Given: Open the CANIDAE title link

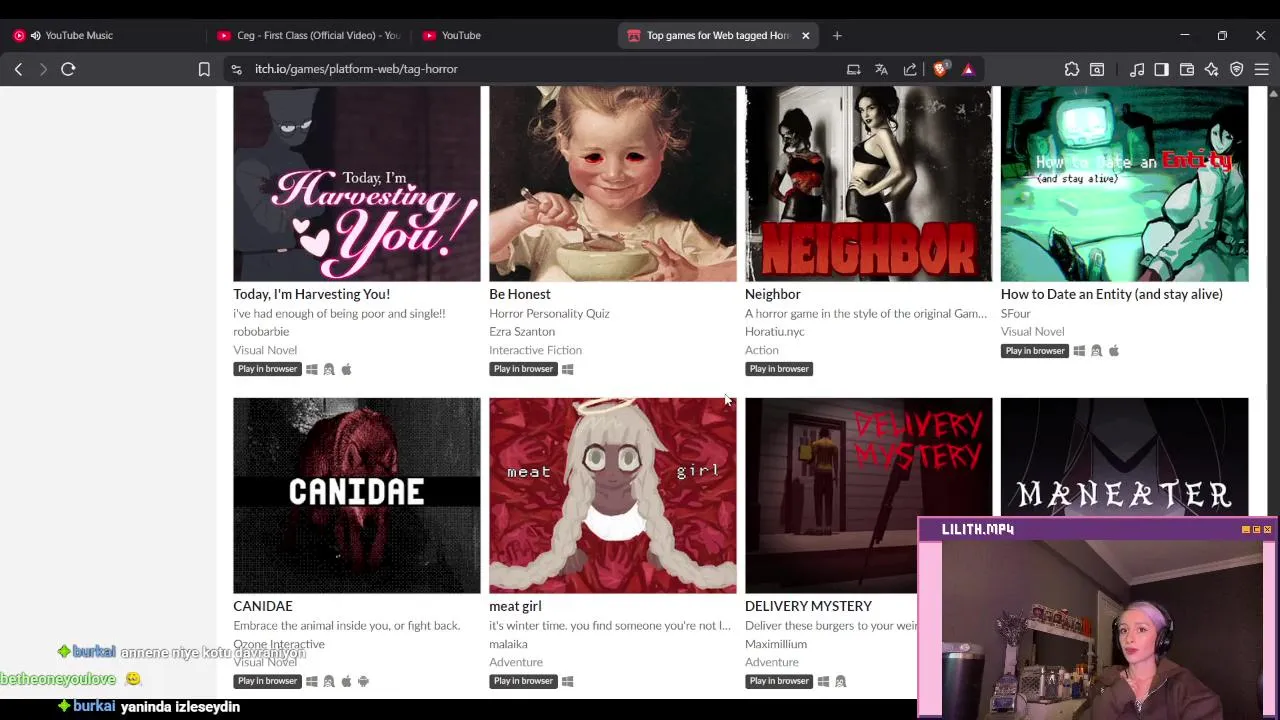Looking at the screenshot, I should (263, 606).
